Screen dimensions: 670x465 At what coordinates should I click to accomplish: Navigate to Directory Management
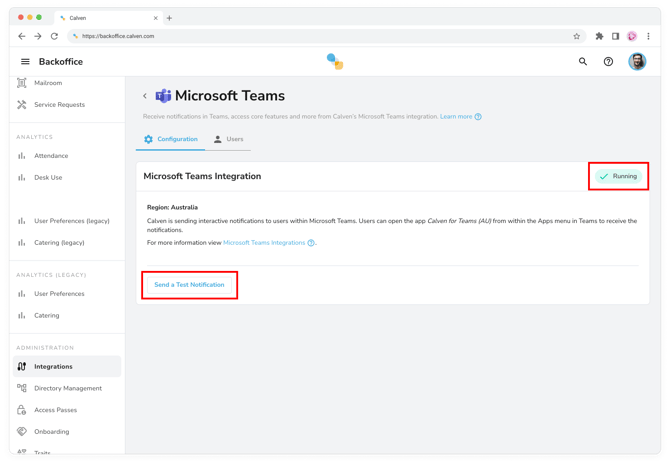67,388
